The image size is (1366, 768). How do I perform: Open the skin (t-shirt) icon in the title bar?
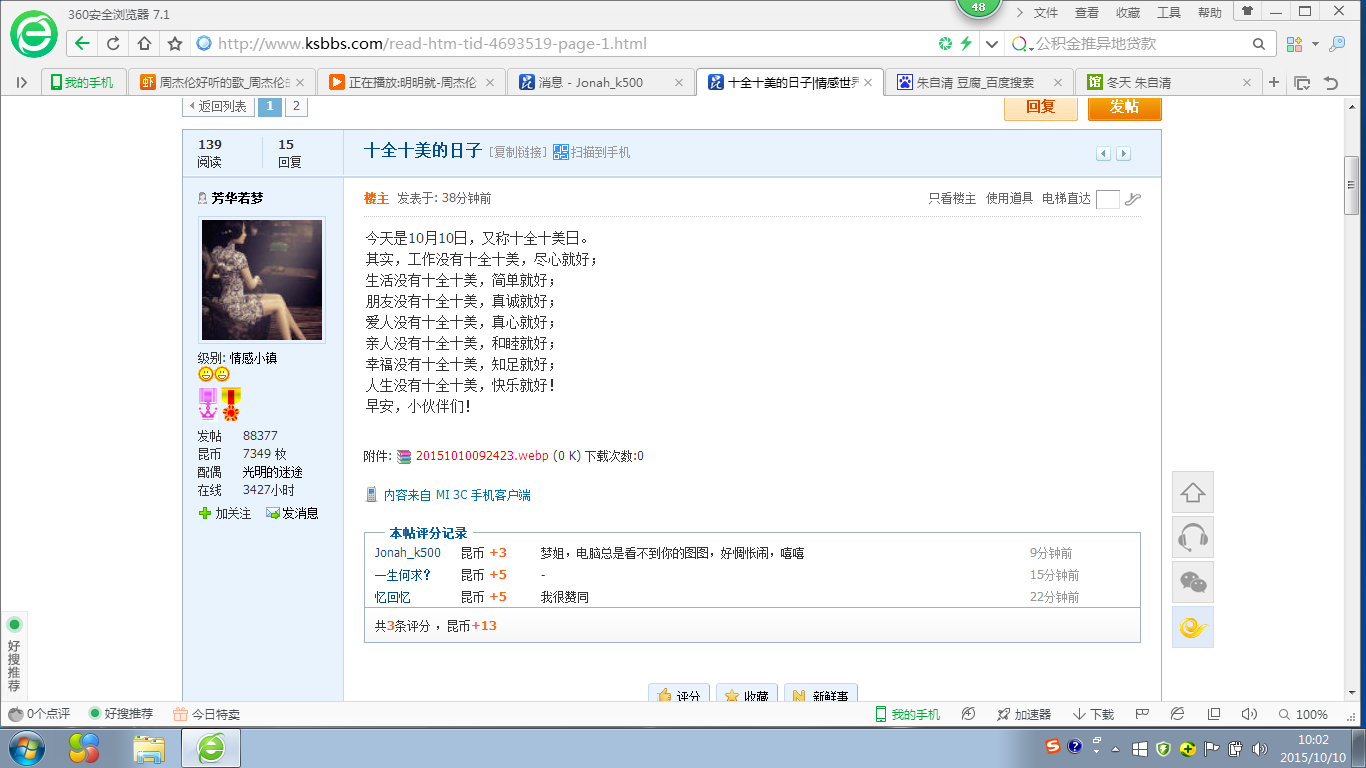[x=1247, y=11]
